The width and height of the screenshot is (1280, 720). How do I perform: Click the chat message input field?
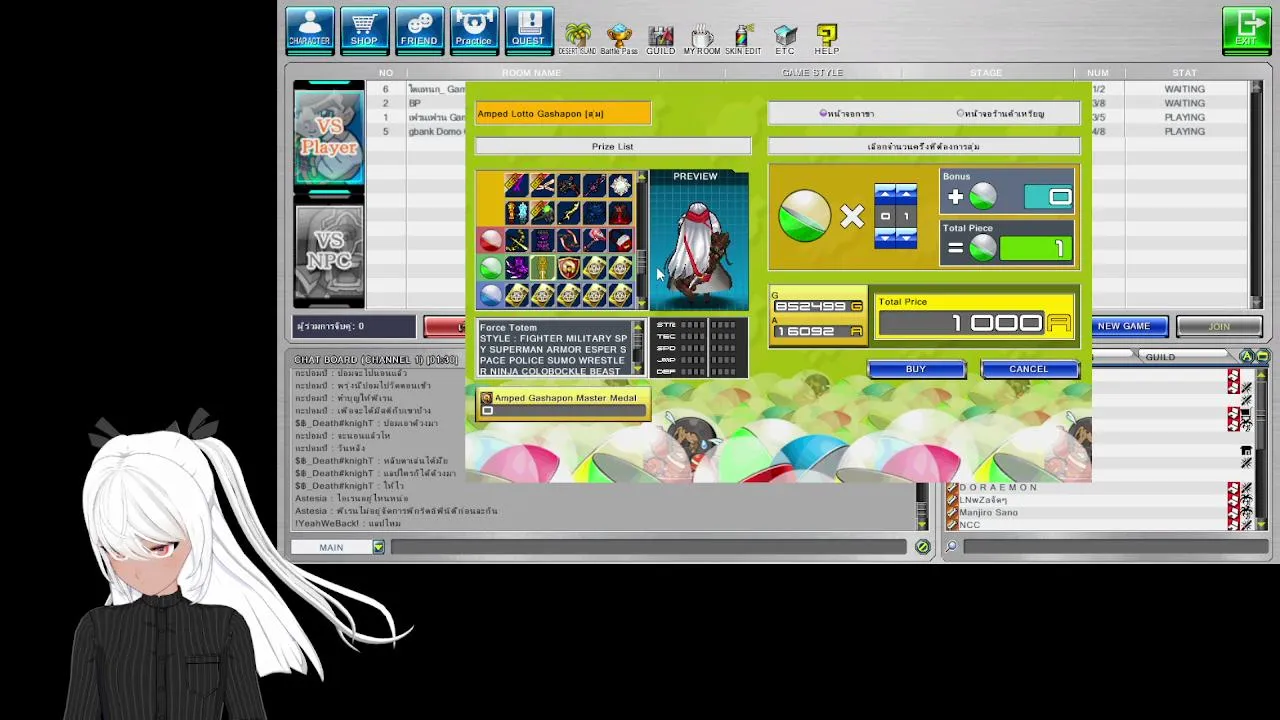648,547
